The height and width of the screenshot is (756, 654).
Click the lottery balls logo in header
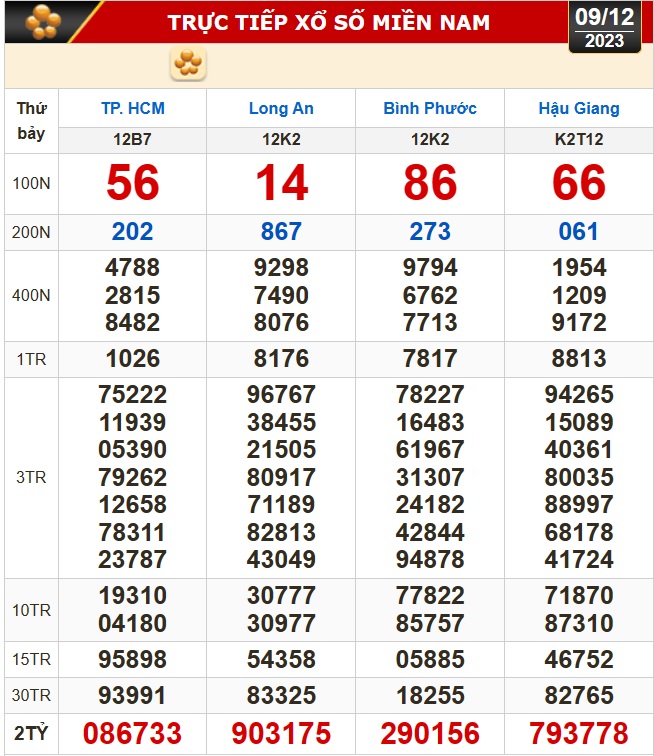tap(43, 22)
